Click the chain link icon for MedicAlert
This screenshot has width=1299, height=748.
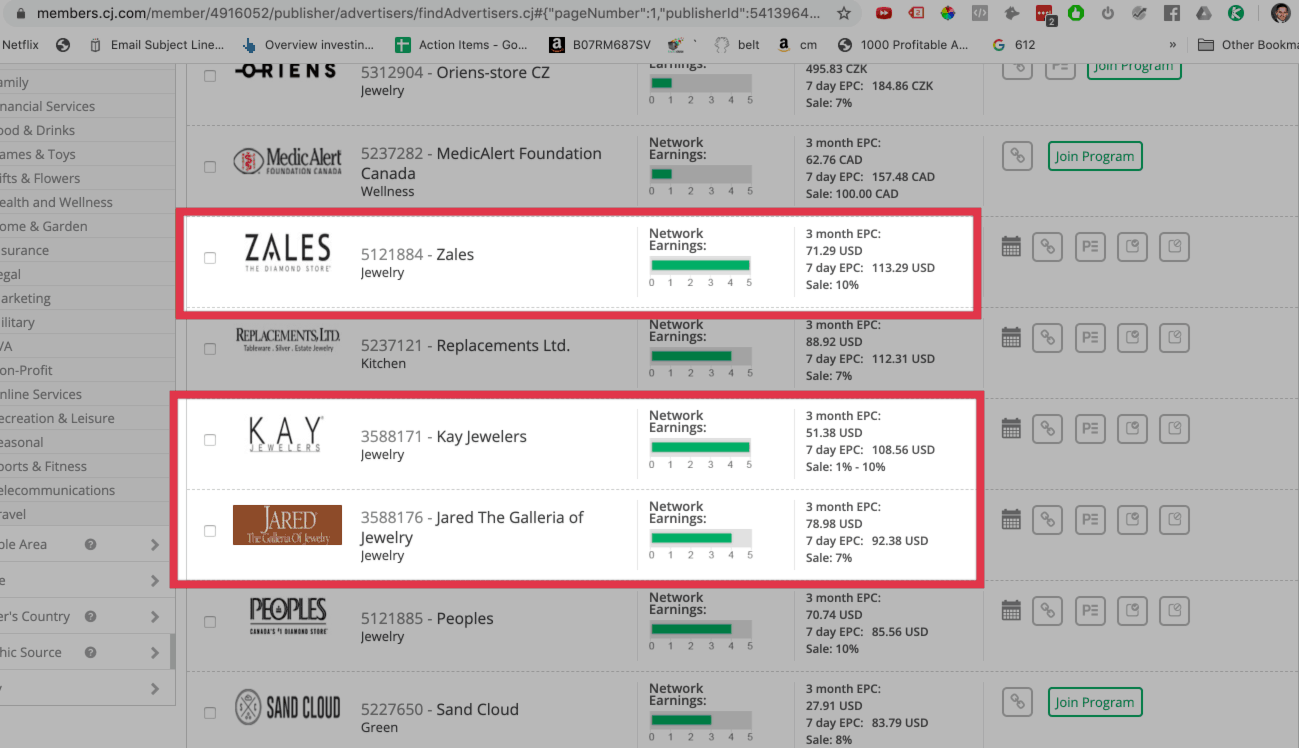tap(1017, 156)
